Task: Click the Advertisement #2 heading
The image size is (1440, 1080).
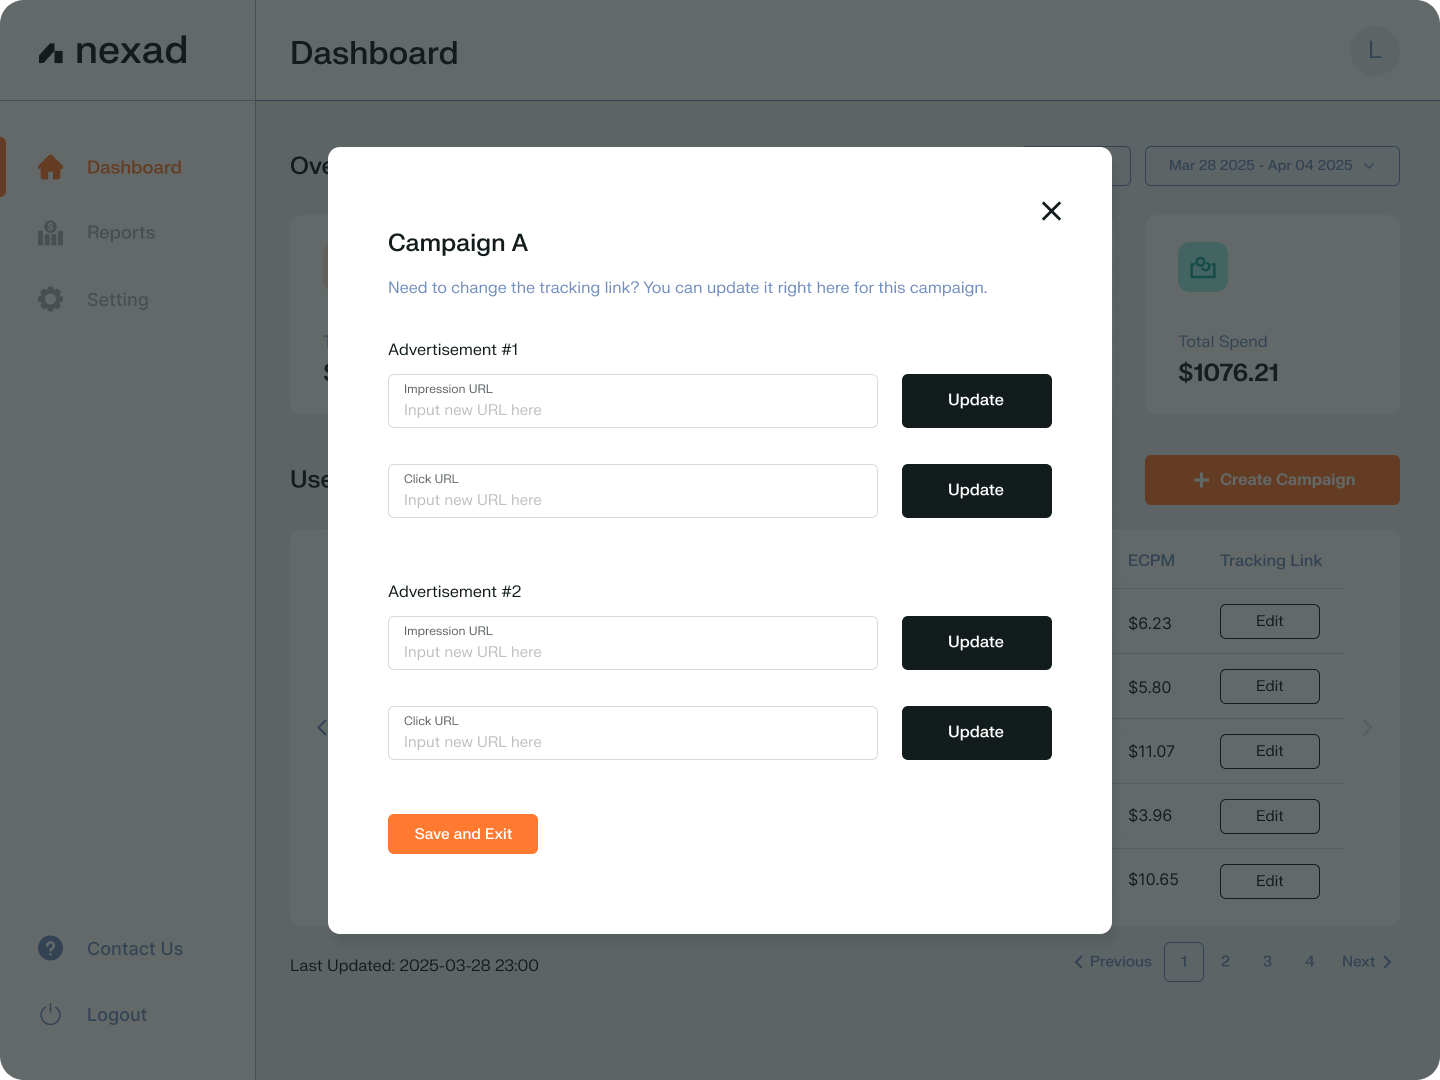Action: [x=455, y=592]
